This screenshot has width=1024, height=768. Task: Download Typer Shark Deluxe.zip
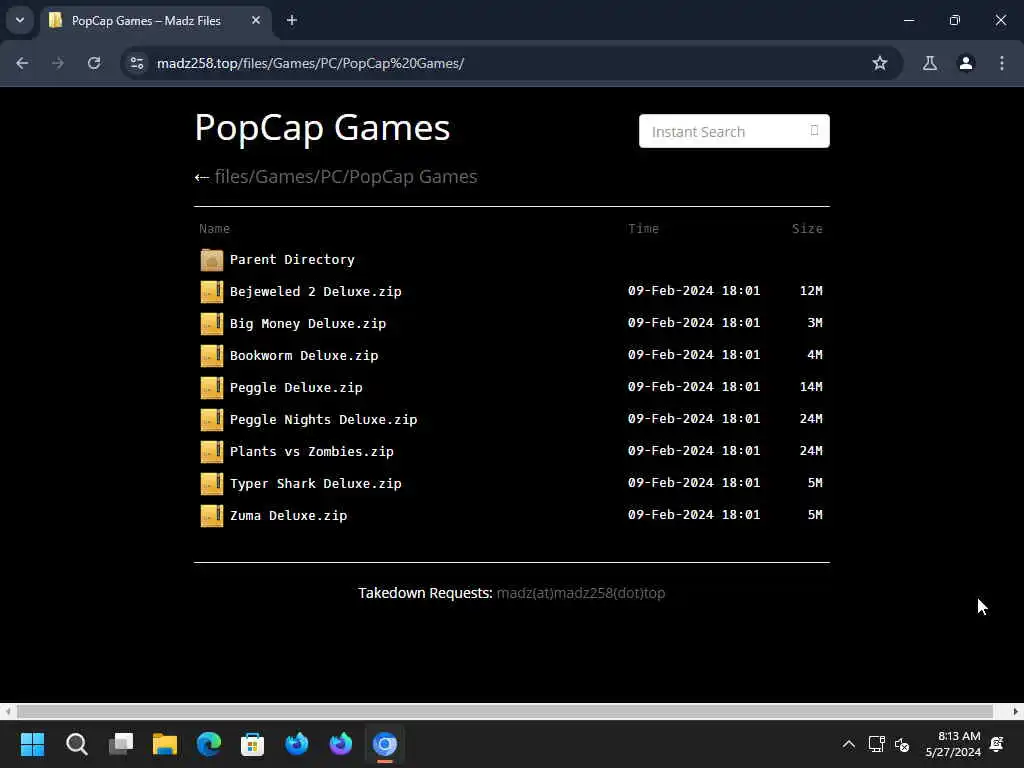(315, 483)
